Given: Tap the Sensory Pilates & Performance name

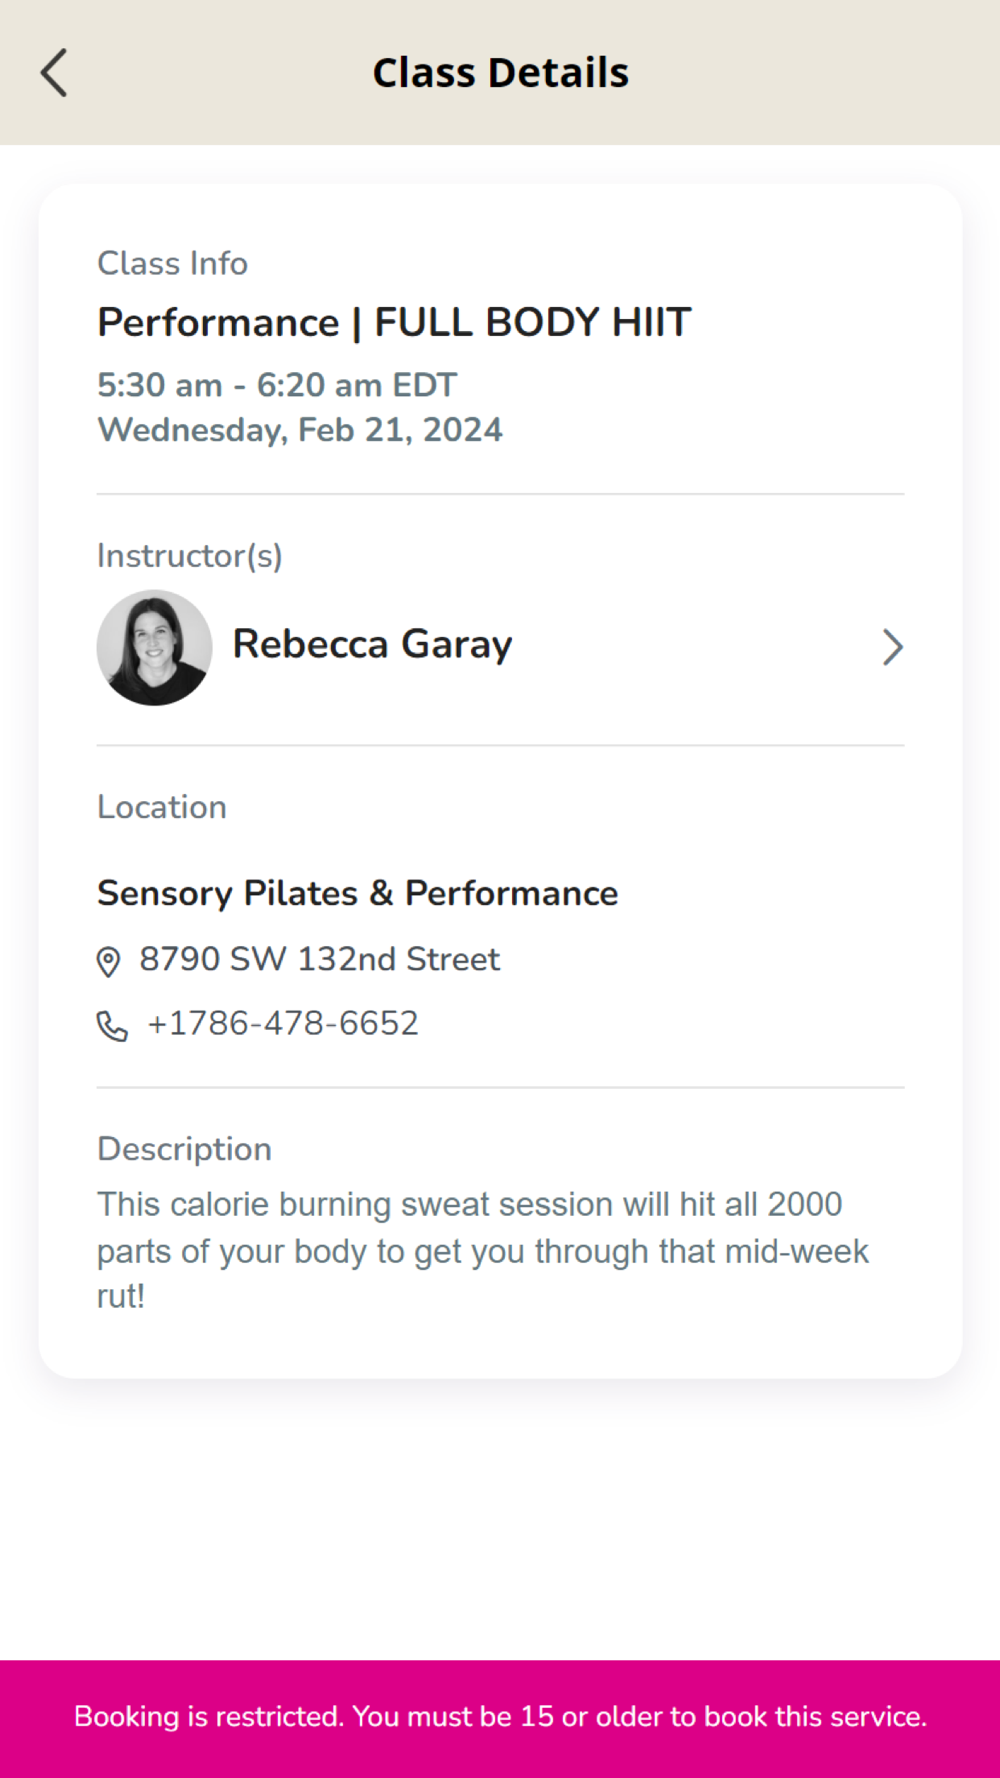Looking at the screenshot, I should coord(357,893).
